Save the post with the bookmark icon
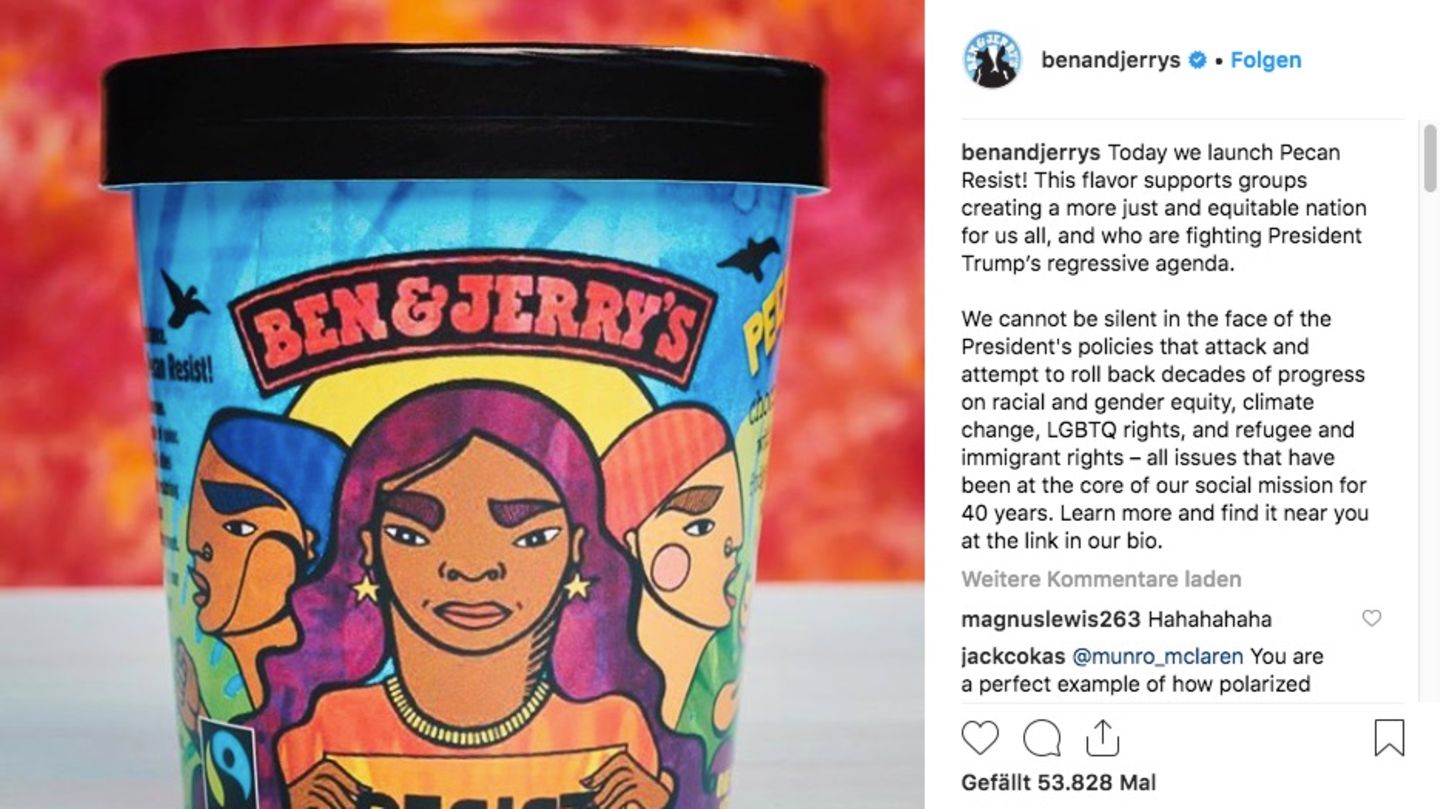Viewport: 1440px width, 809px height. (x=1389, y=738)
